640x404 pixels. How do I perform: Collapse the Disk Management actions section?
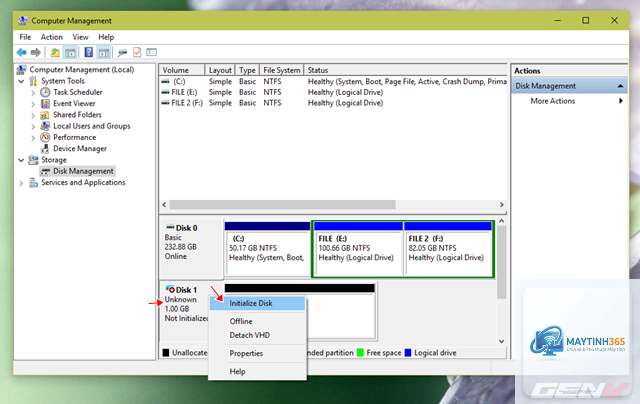tap(620, 86)
